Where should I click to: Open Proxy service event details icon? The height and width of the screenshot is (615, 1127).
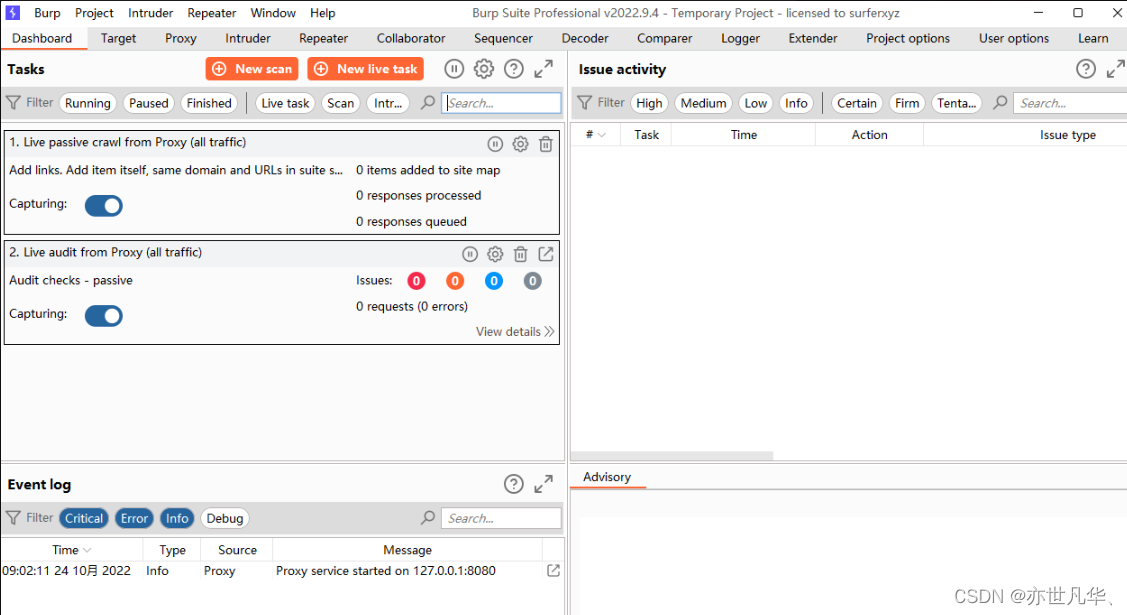tap(553, 570)
